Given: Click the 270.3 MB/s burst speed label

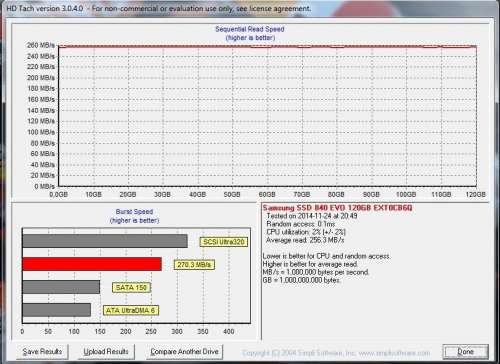Looking at the screenshot, I should click(x=194, y=265).
